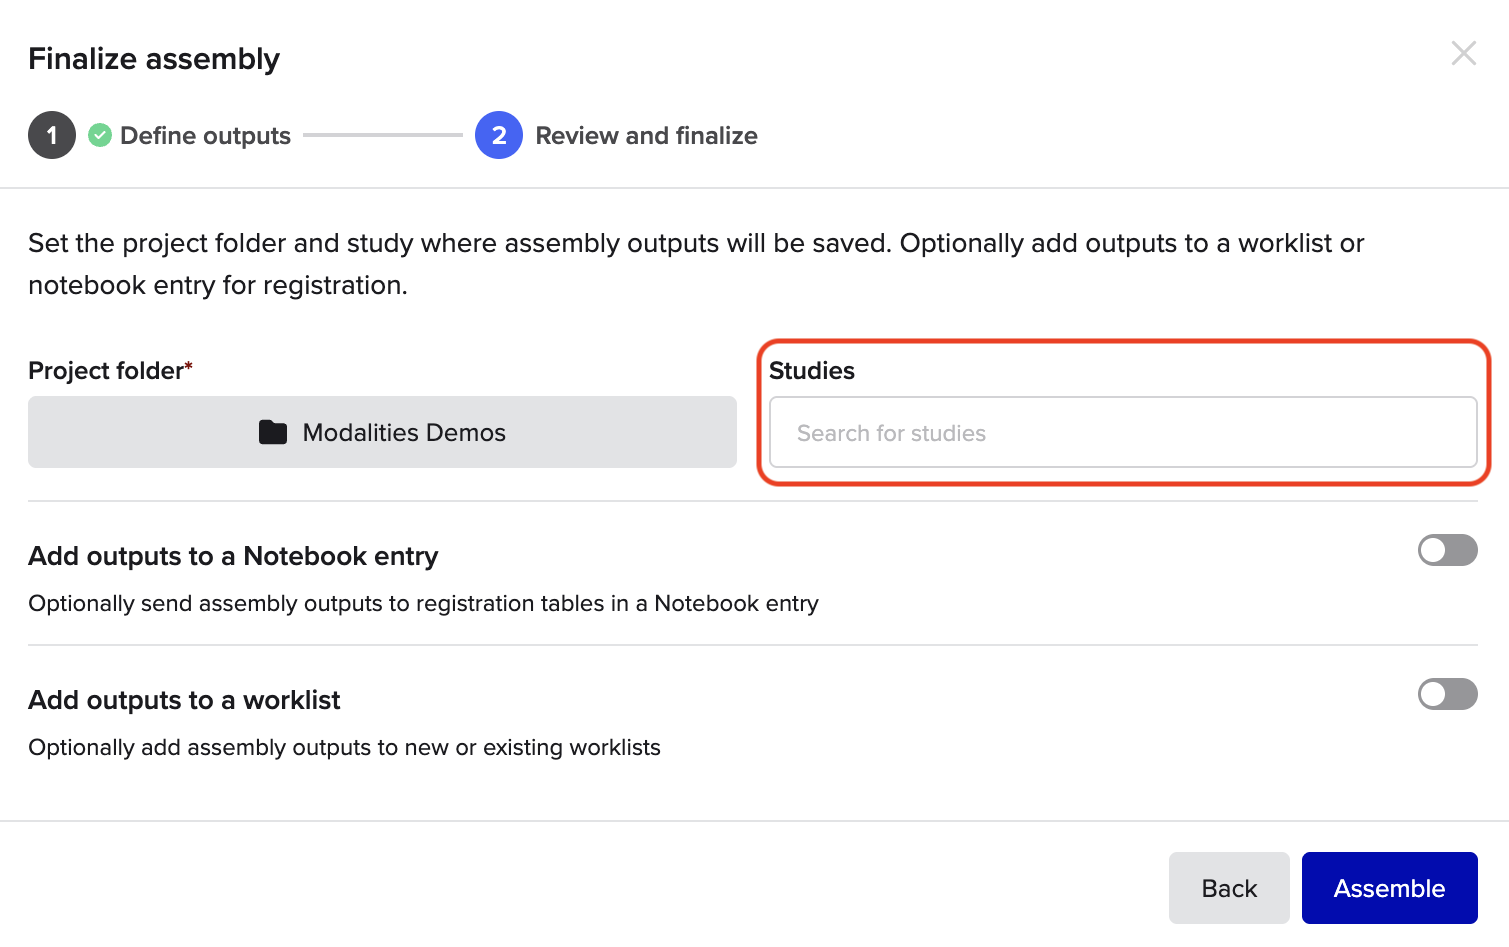Open the Modalities Demos project folder selector

[x=382, y=432]
